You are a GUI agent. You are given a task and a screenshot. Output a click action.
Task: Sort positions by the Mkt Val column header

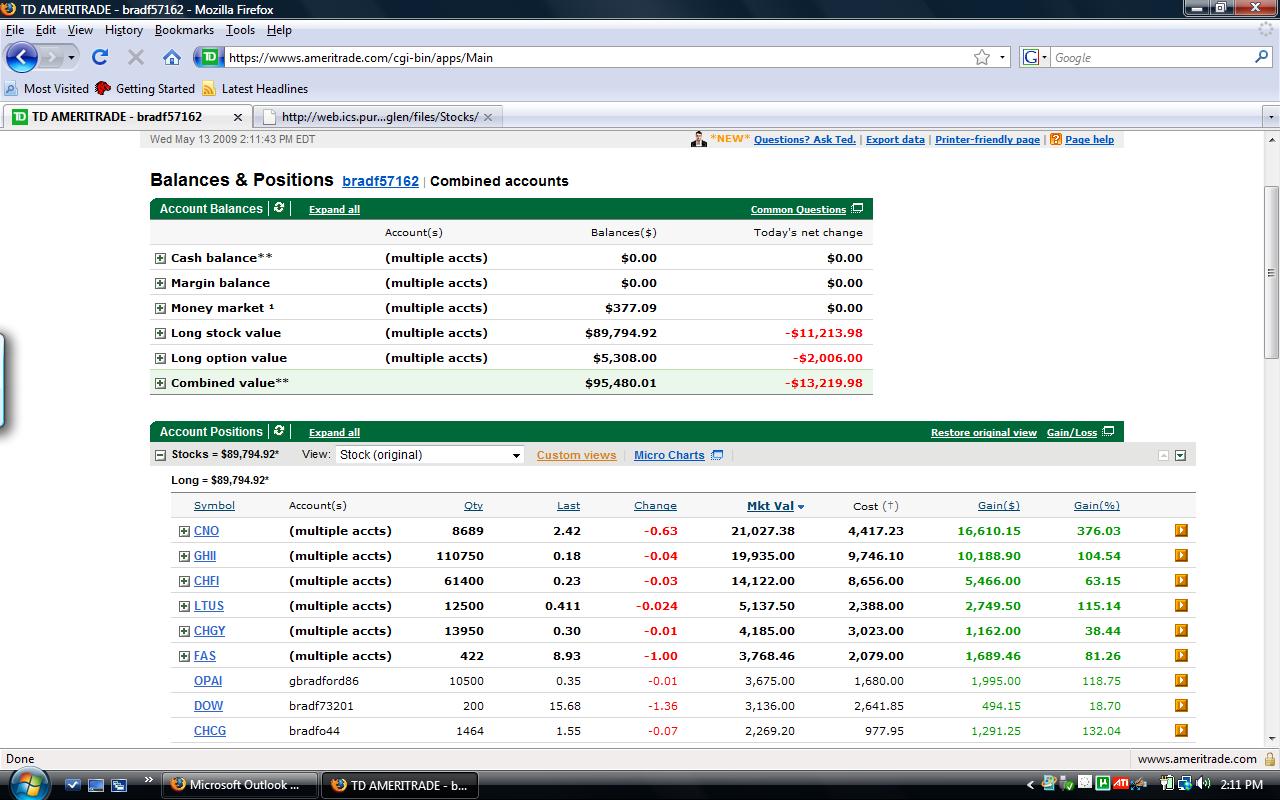(x=770, y=506)
